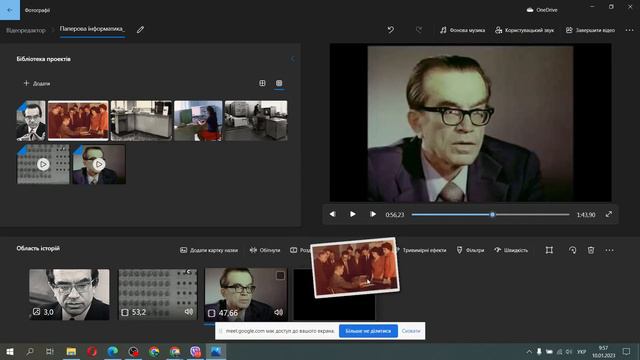Show hidden system tray icons
The width and height of the screenshot is (640, 360).
click(529, 351)
